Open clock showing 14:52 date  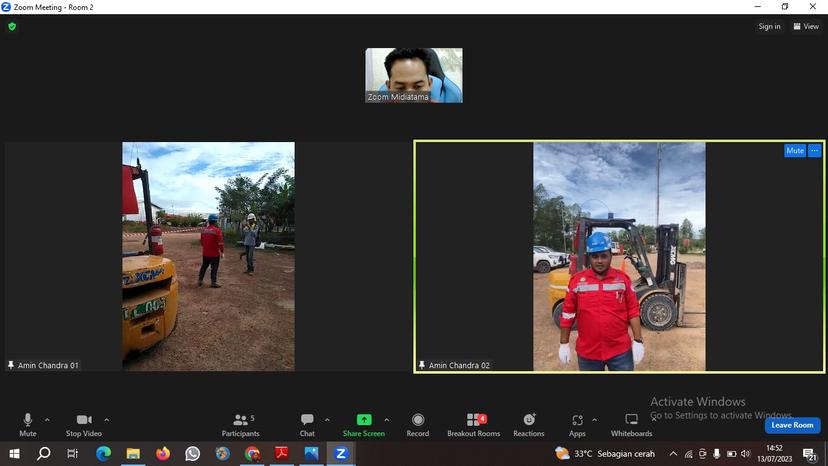775,453
